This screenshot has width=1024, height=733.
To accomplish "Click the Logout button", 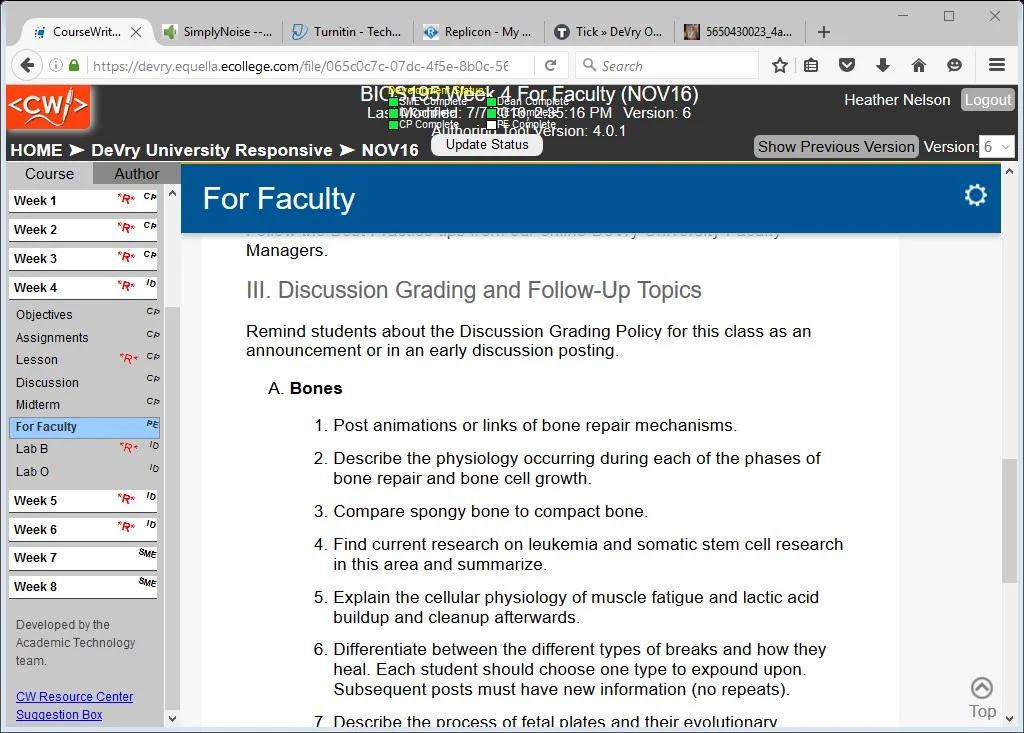I will pyautogui.click(x=987, y=100).
